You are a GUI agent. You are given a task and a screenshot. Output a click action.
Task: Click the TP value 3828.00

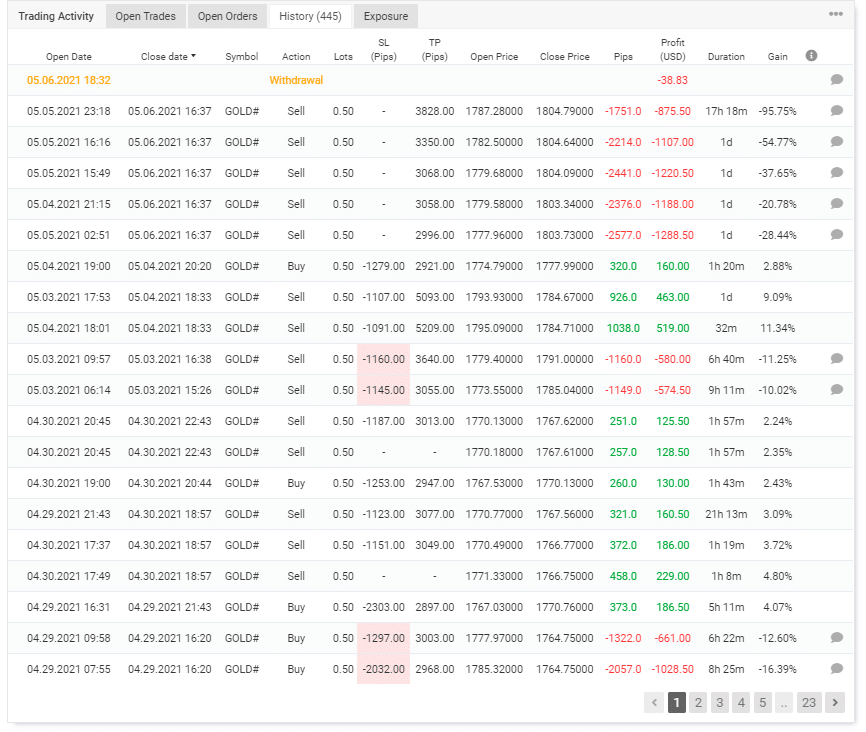[x=435, y=111]
